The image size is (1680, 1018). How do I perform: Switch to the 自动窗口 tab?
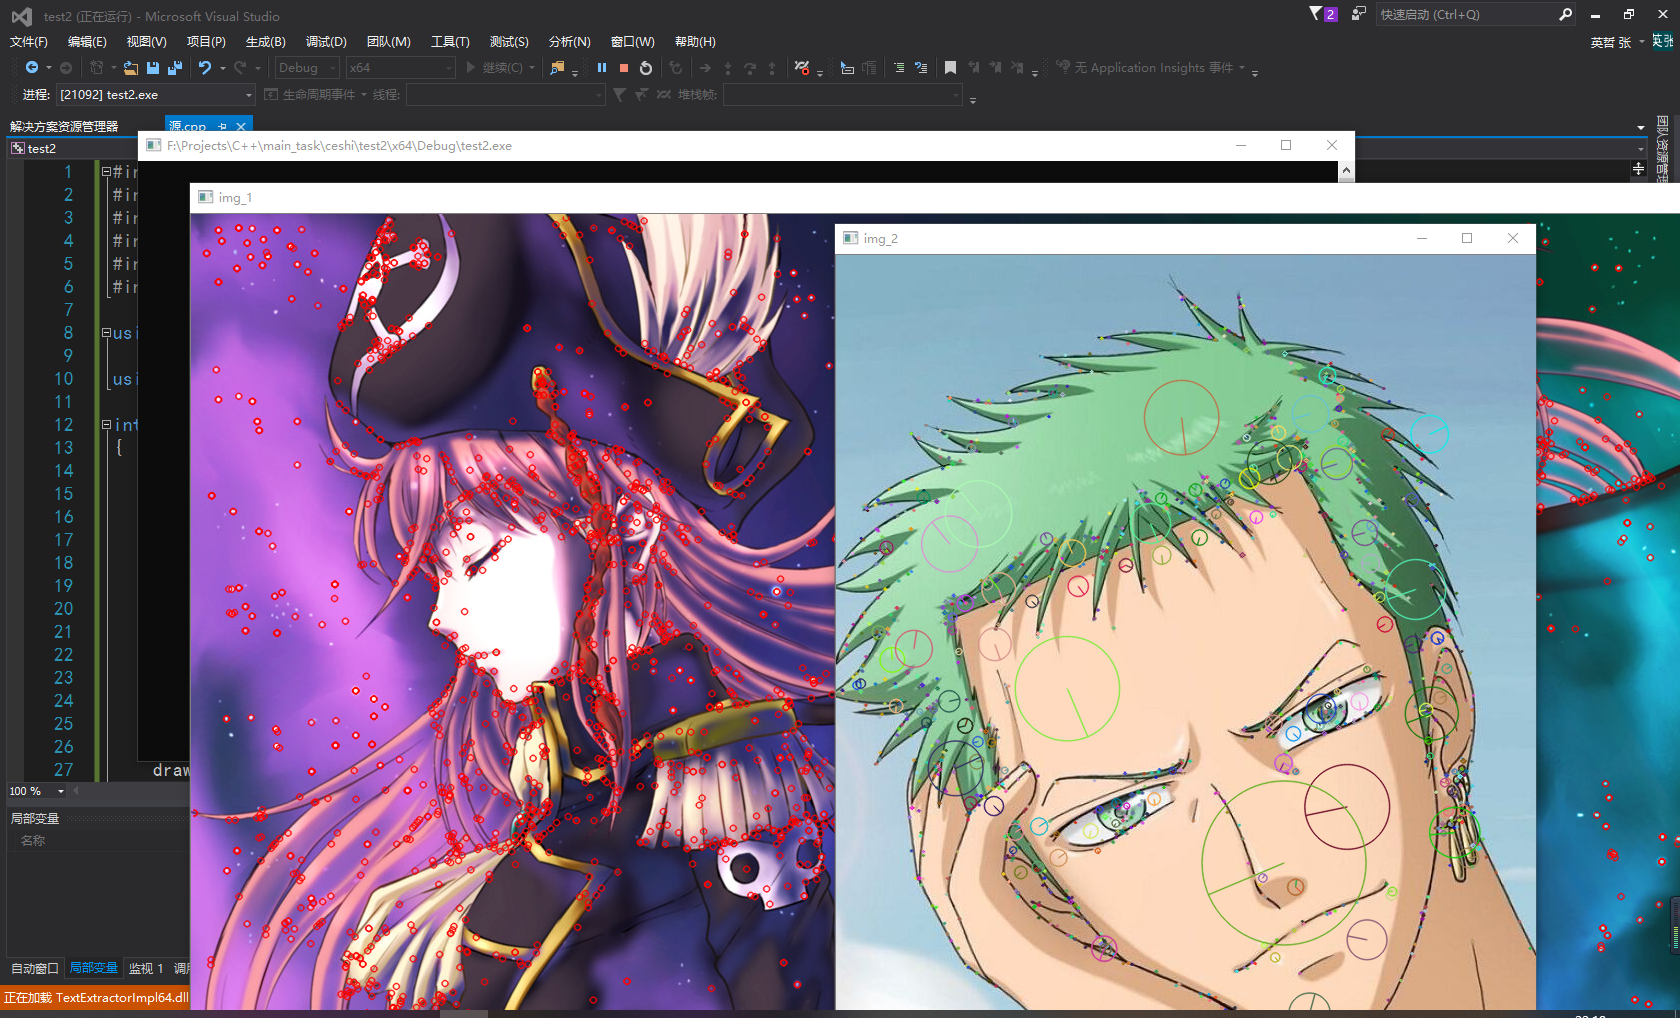coord(35,968)
